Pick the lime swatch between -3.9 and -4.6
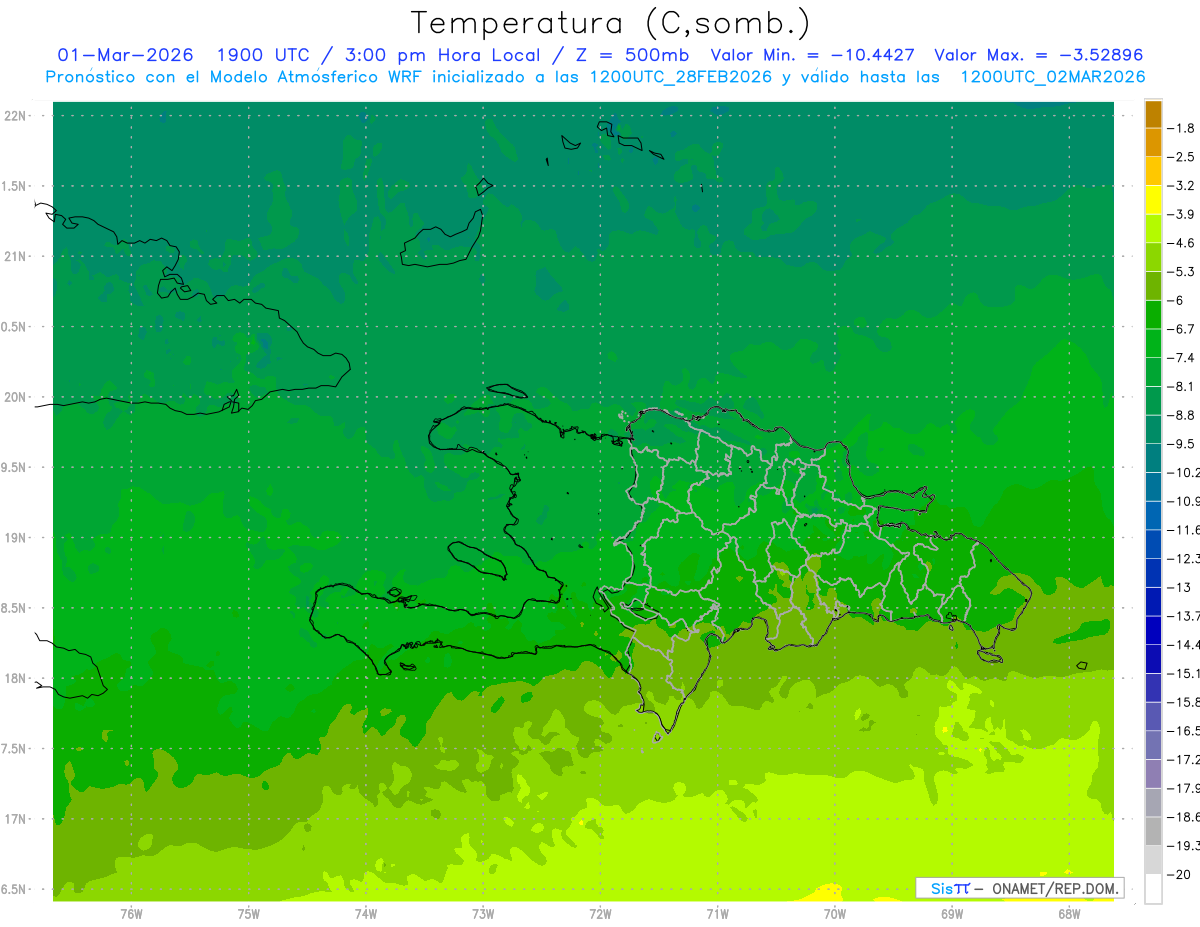 point(1153,229)
